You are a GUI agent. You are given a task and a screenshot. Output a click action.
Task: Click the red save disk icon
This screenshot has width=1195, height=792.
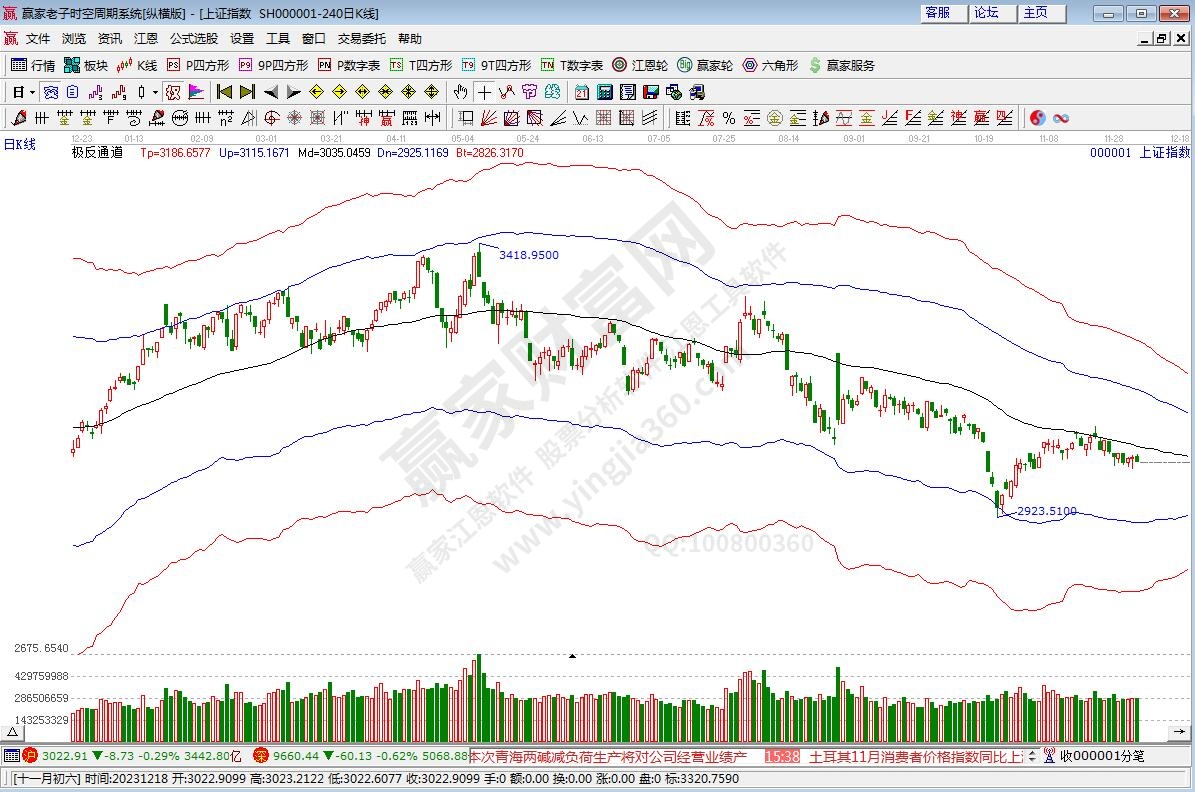pyautogui.click(x=651, y=92)
